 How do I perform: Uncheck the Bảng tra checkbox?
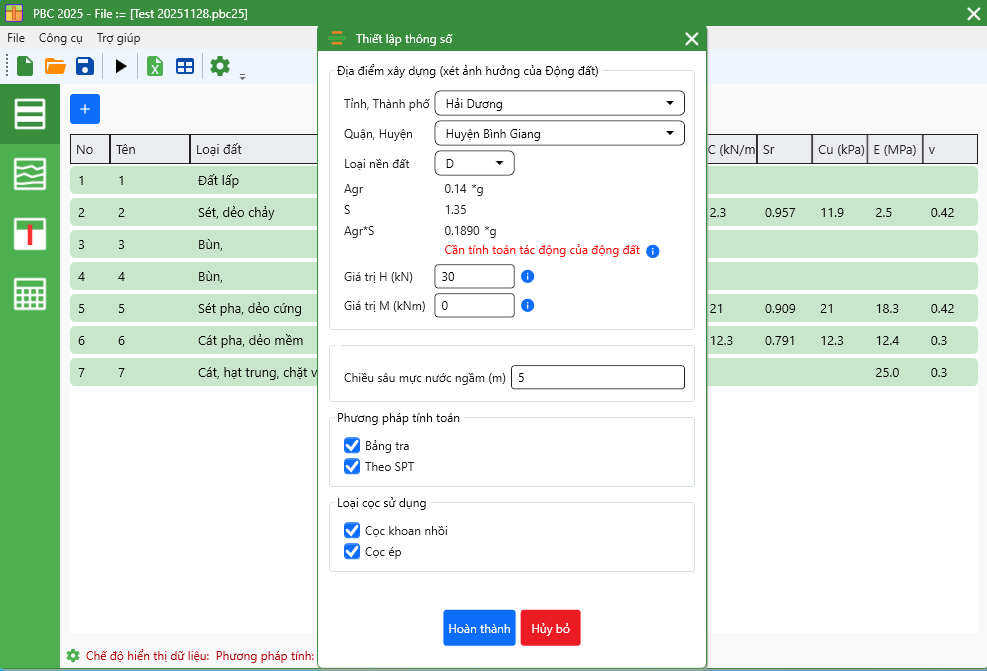[352, 446]
